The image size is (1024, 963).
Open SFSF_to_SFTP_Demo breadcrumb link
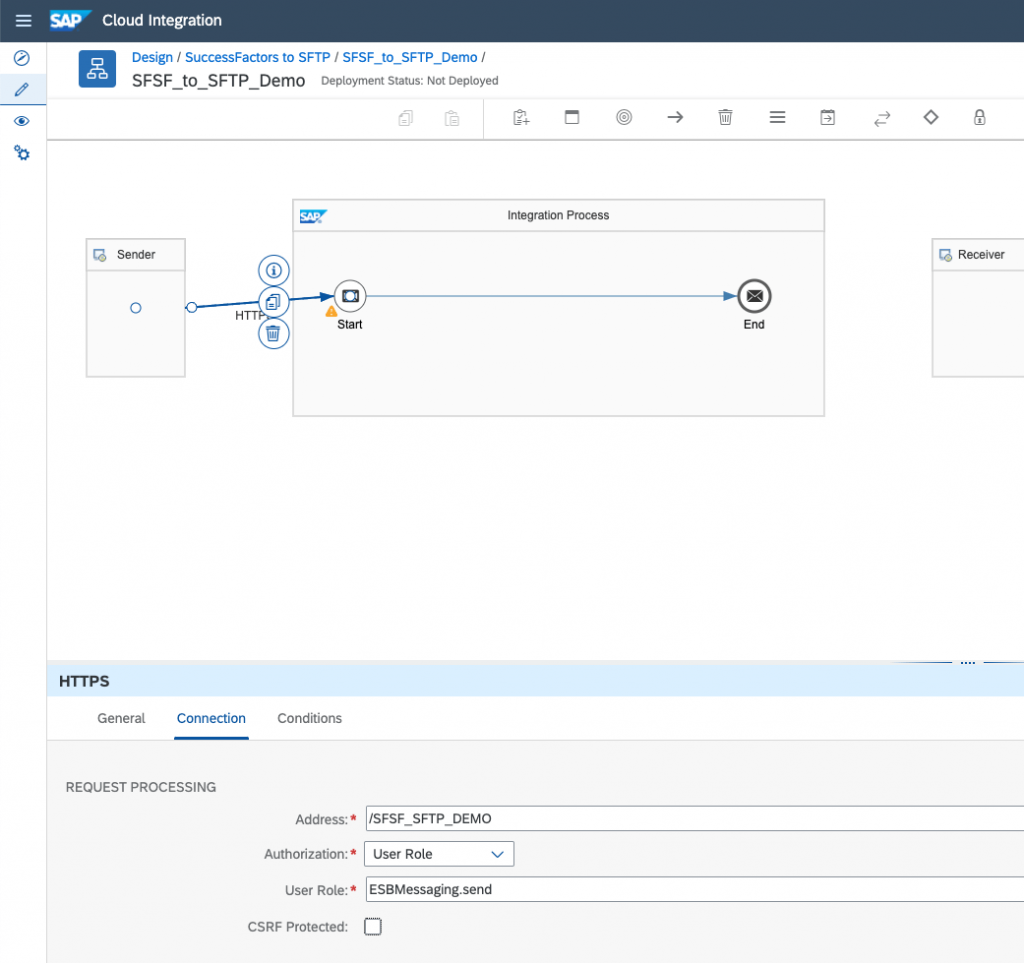[409, 57]
